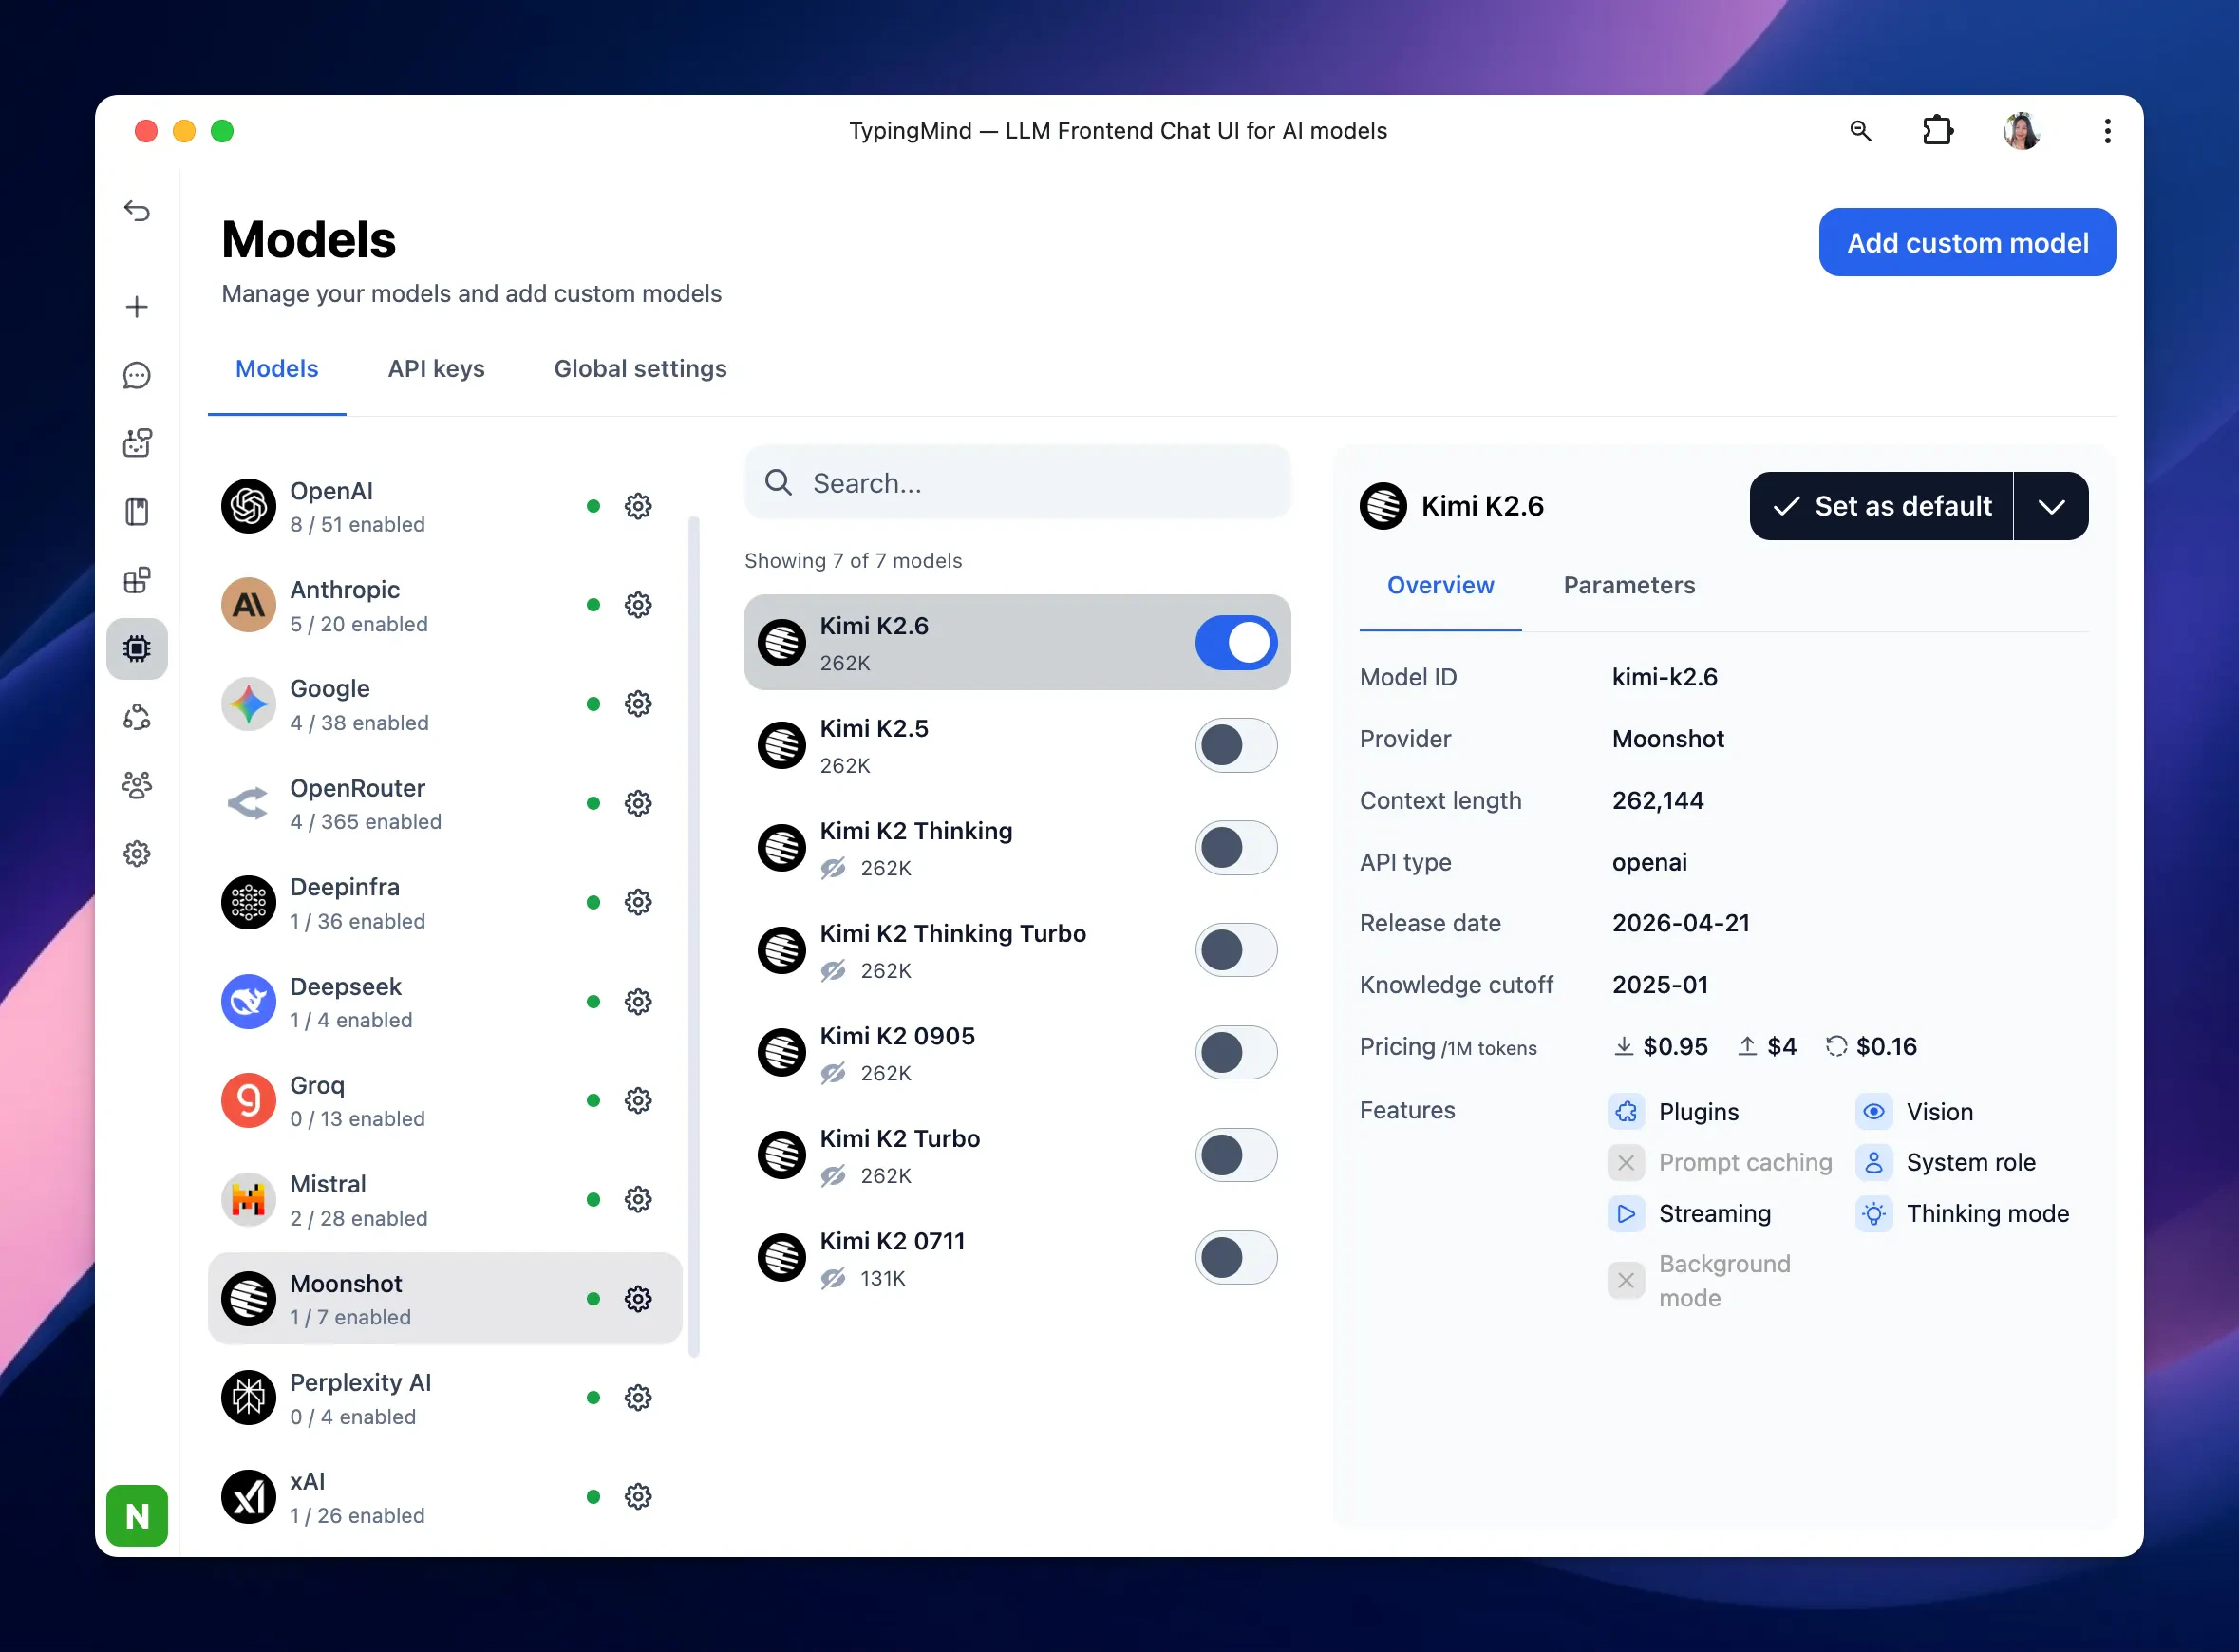The width and height of the screenshot is (2239, 1652).
Task: Disable the Kimi K2.6 model toggle
Action: pyautogui.click(x=1236, y=643)
